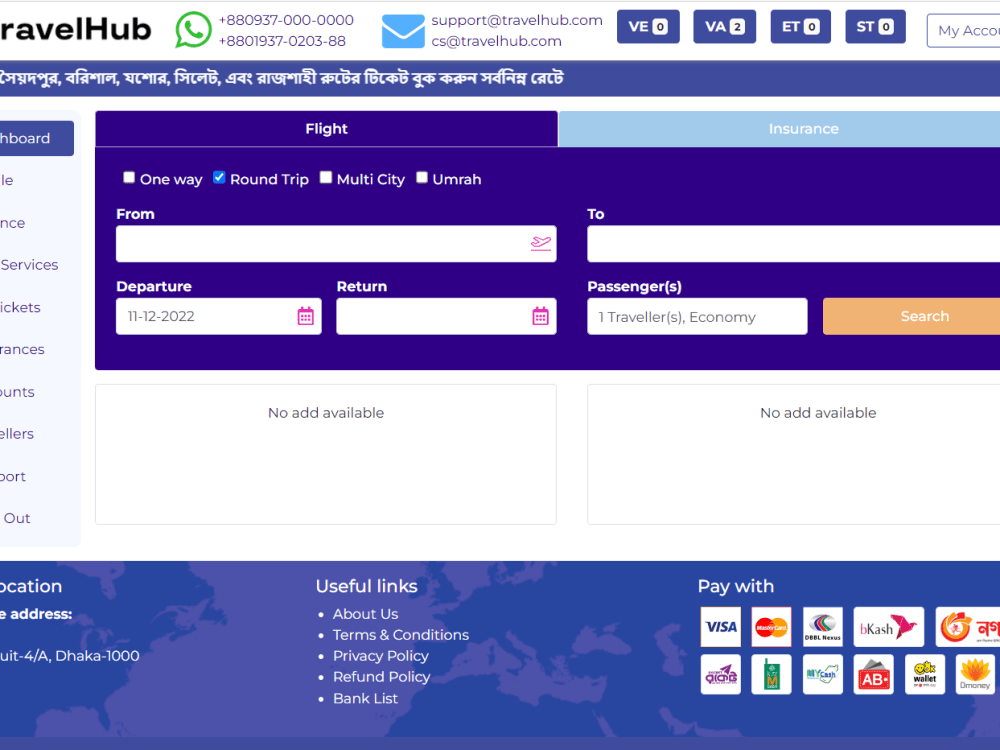This screenshot has height=750, width=1000.
Task: Open the Terms & Conditions link
Action: coord(401,635)
